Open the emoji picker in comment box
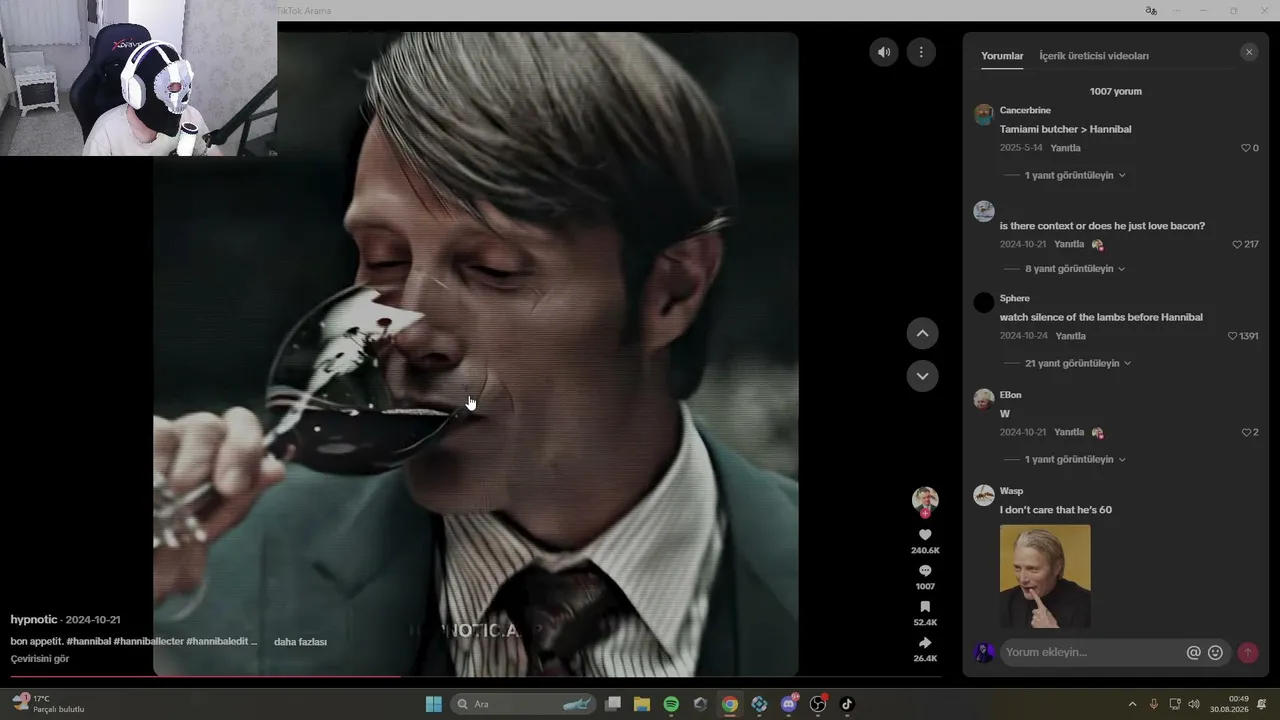The image size is (1280, 720). point(1215,652)
